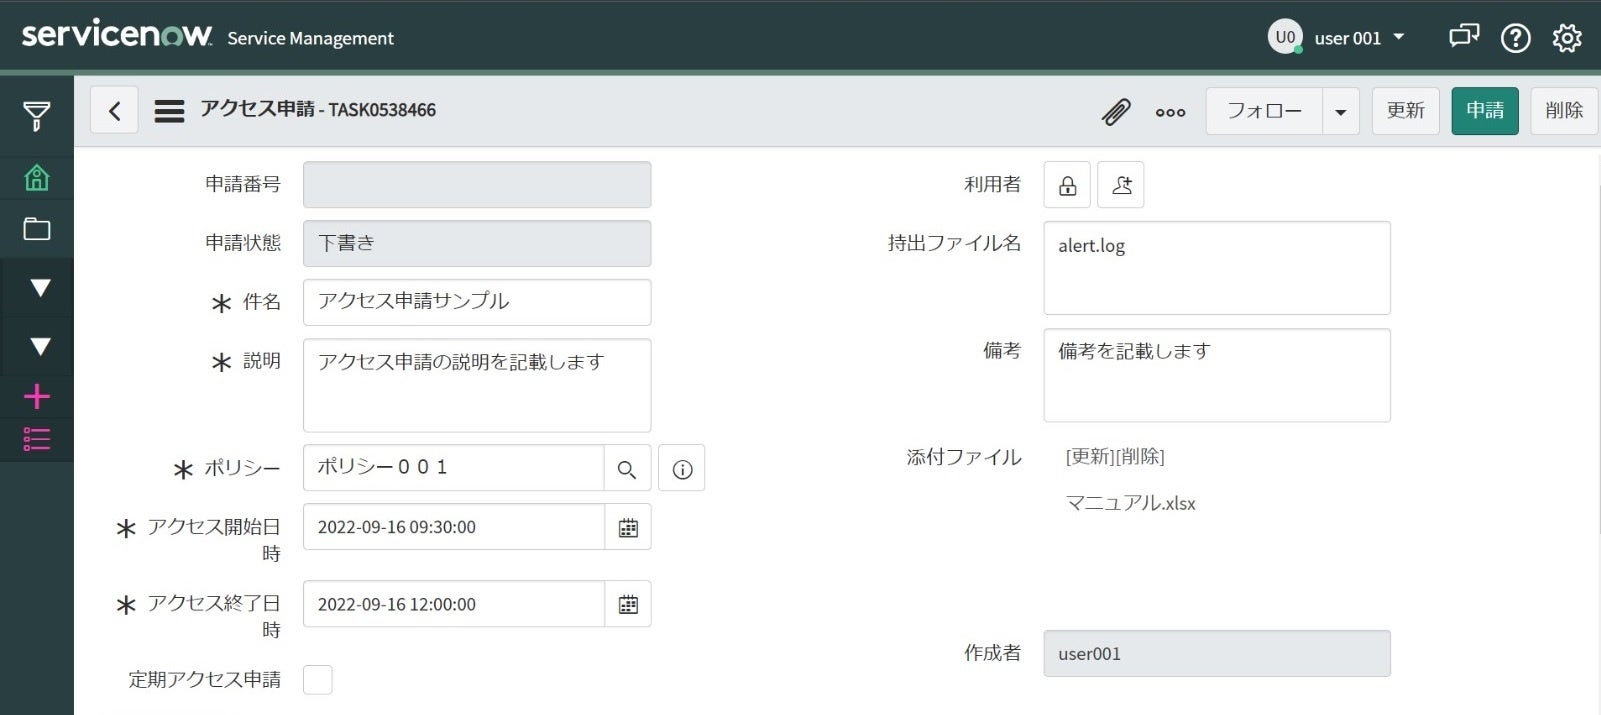1601x715 pixels.
Task: Open the help question mark icon
Action: (1515, 38)
